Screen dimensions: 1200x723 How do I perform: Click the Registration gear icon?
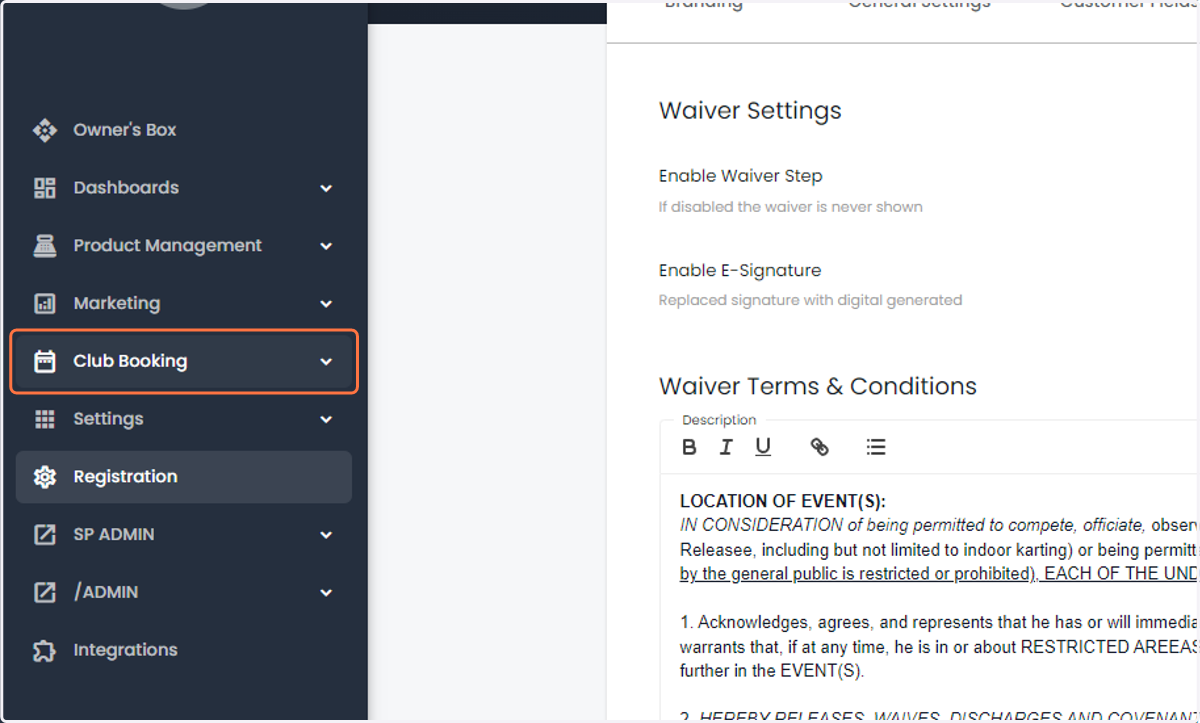(44, 477)
